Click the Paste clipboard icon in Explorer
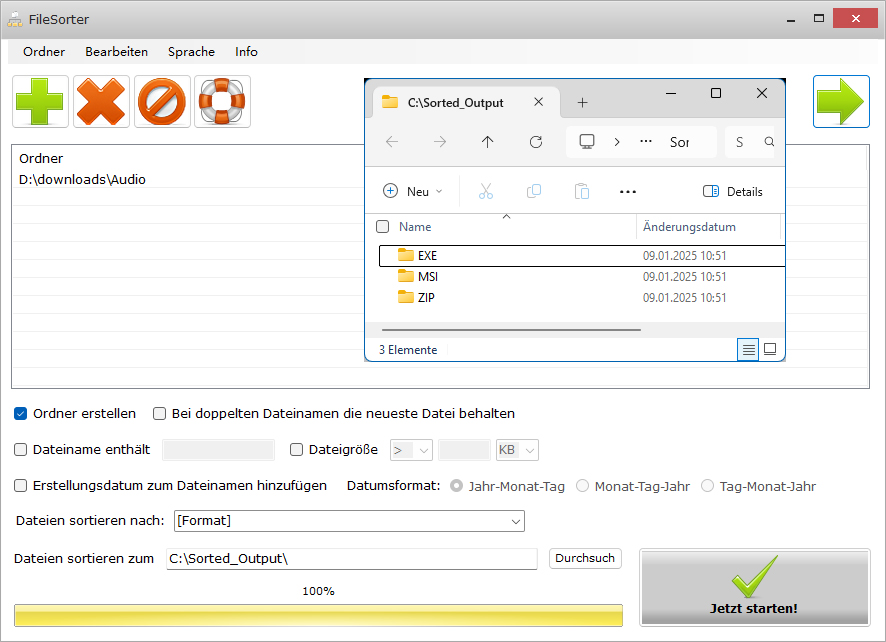The image size is (886, 642). coord(582,192)
